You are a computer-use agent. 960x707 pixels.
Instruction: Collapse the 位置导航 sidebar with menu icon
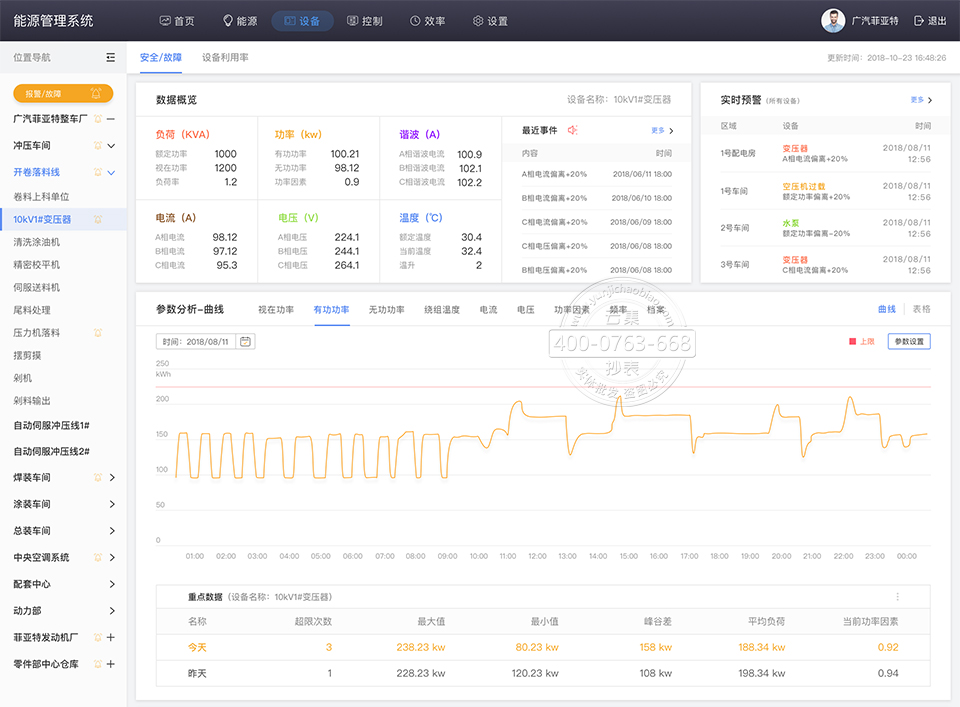click(x=110, y=58)
